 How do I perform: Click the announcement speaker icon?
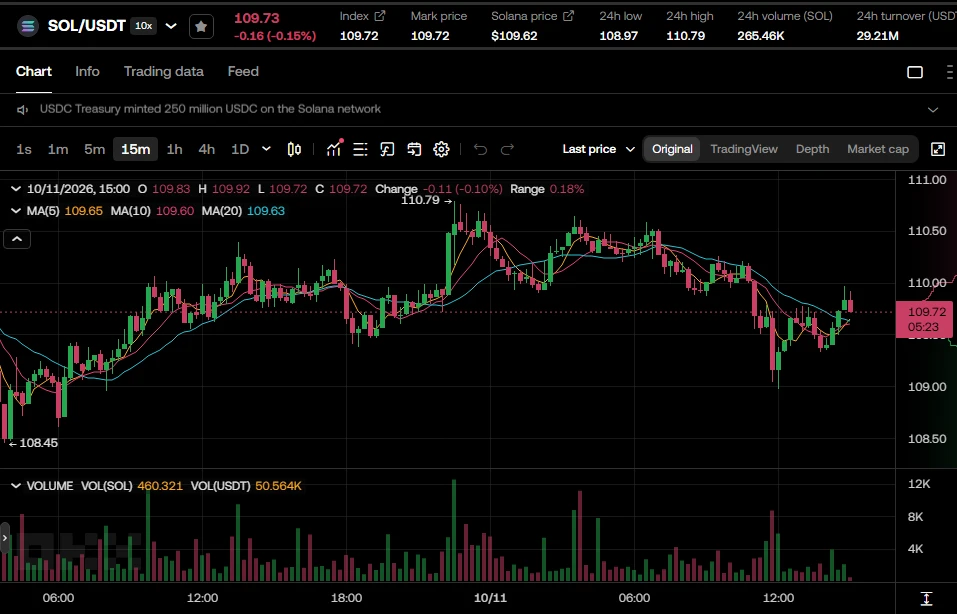pyautogui.click(x=23, y=109)
